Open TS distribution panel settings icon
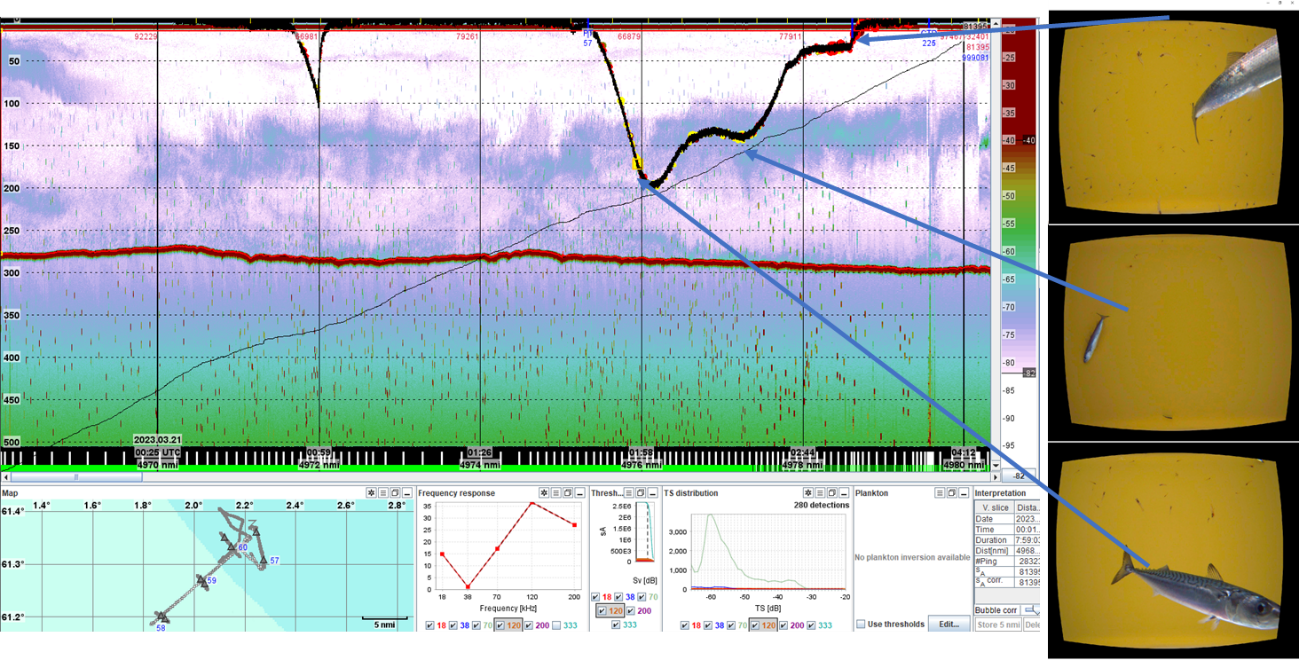The image size is (1299, 660). tap(808, 493)
